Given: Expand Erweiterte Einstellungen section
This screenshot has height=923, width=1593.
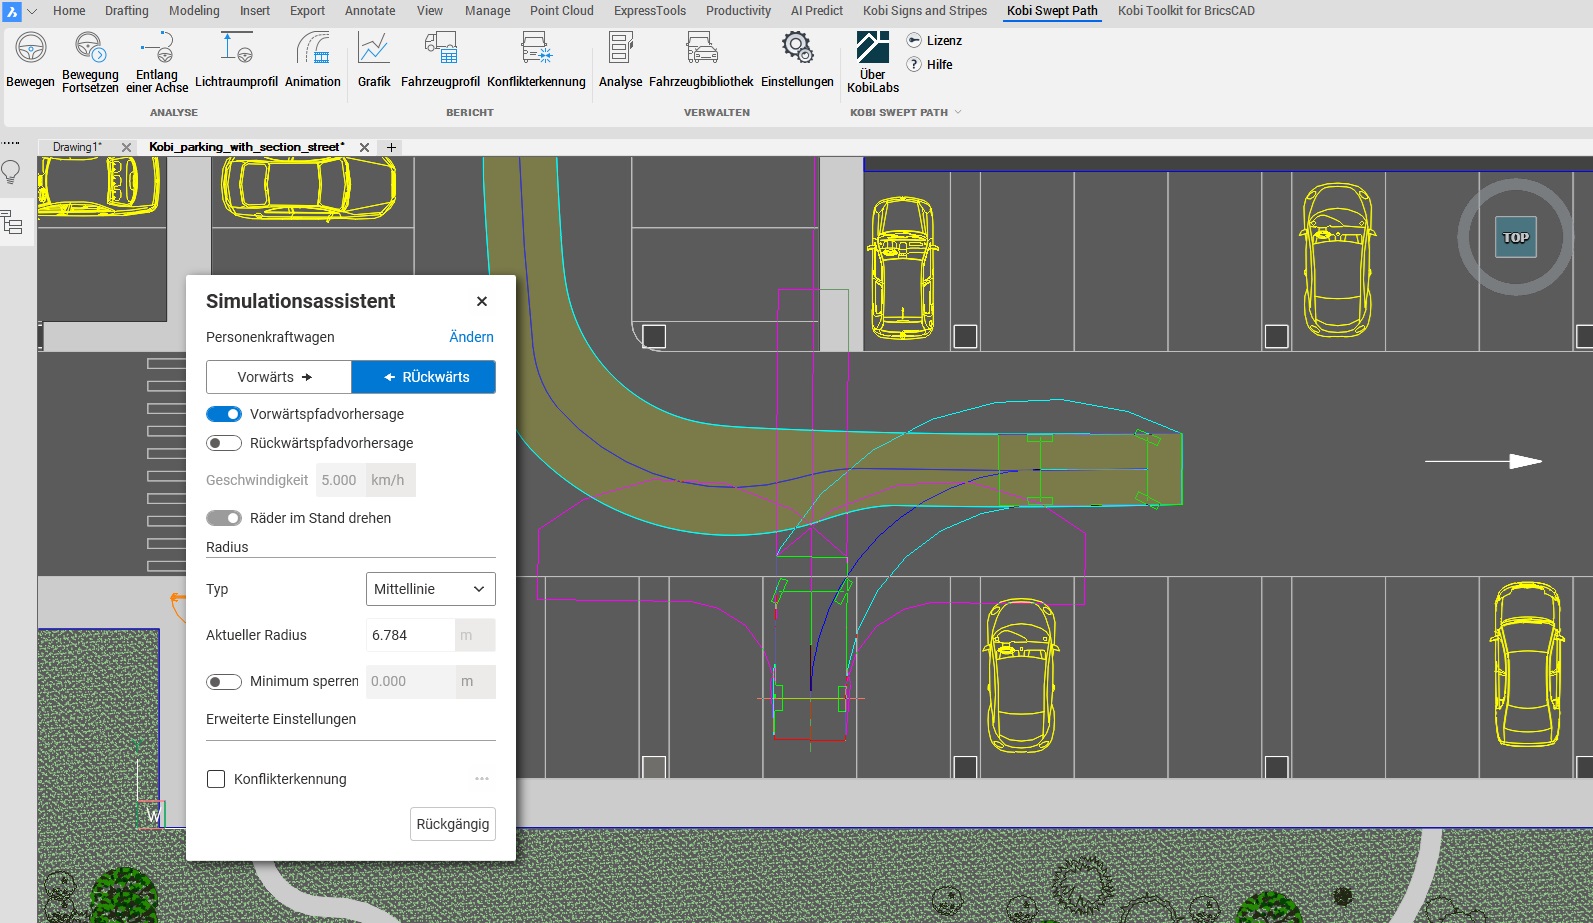Looking at the screenshot, I should pos(281,719).
